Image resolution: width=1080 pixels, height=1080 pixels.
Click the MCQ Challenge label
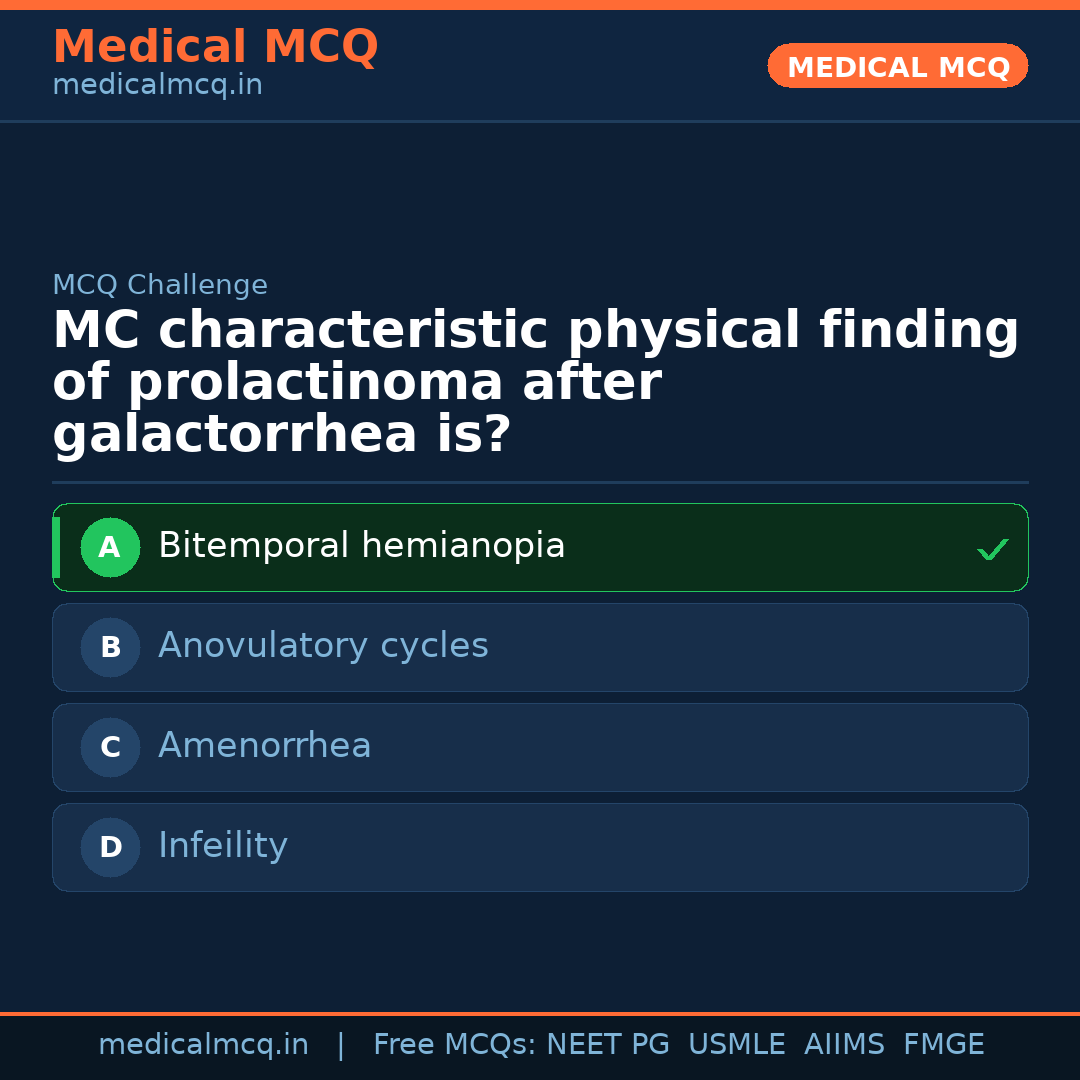click(x=160, y=285)
